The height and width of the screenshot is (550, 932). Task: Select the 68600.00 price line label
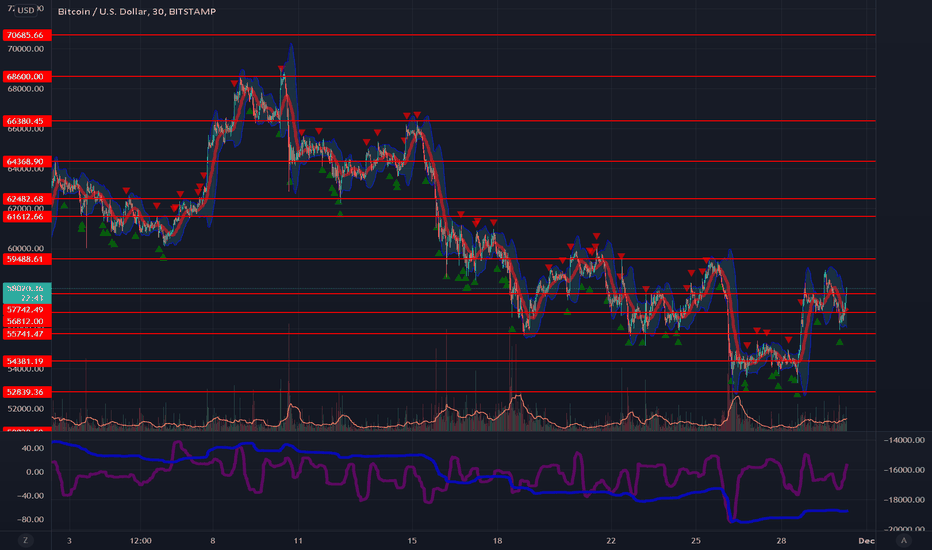click(27, 76)
